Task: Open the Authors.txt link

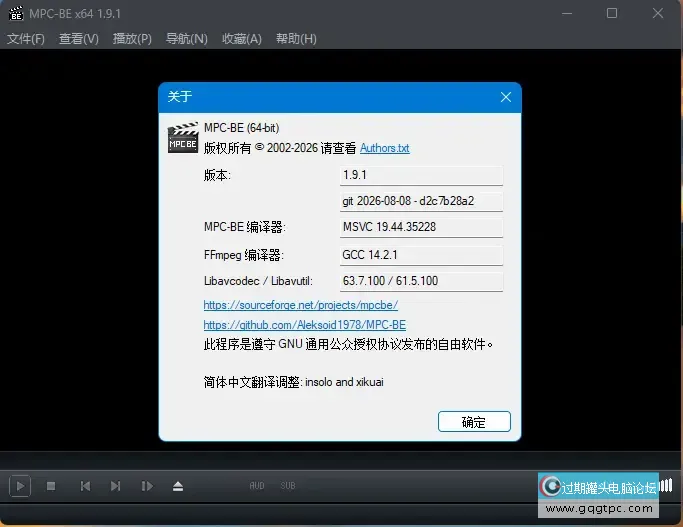Action: pos(385,148)
